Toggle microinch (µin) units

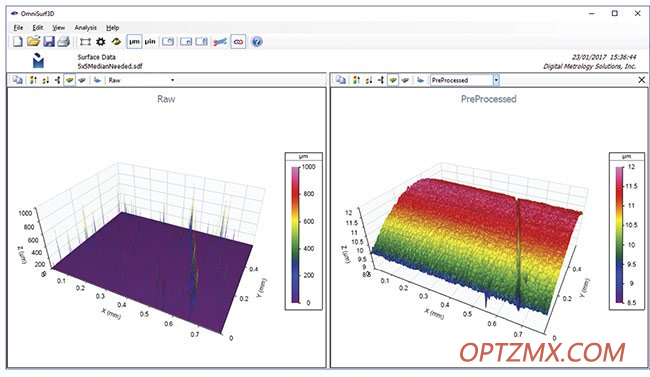click(x=150, y=41)
